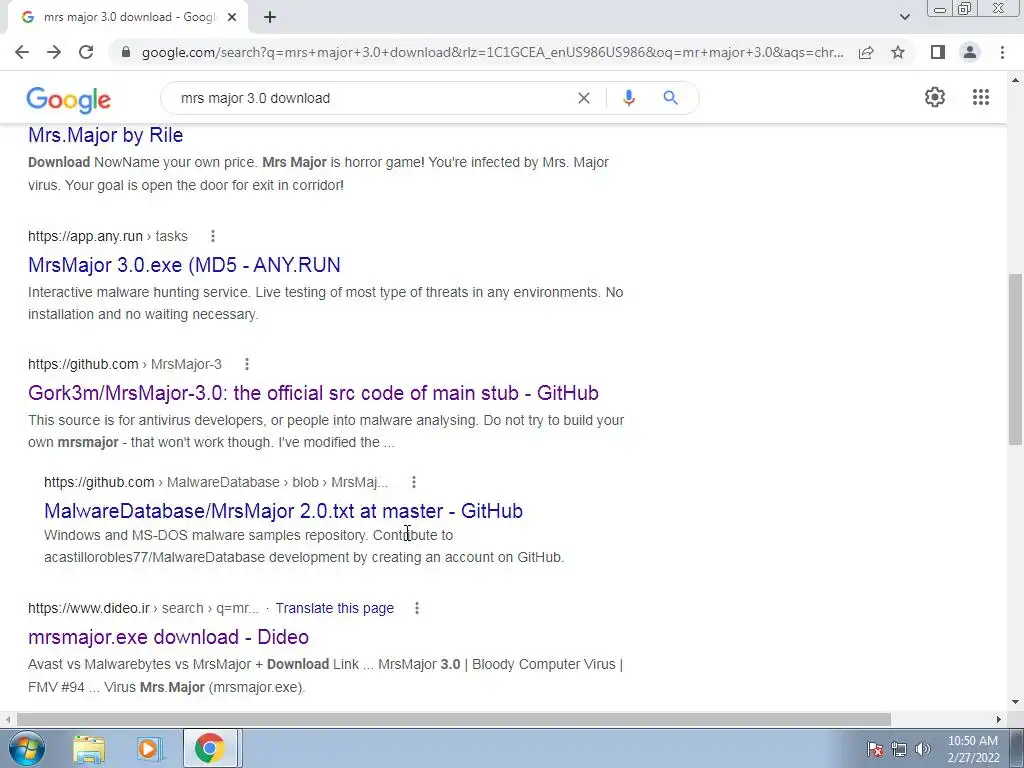Open the Mrs.Major by Rile result

(x=105, y=135)
